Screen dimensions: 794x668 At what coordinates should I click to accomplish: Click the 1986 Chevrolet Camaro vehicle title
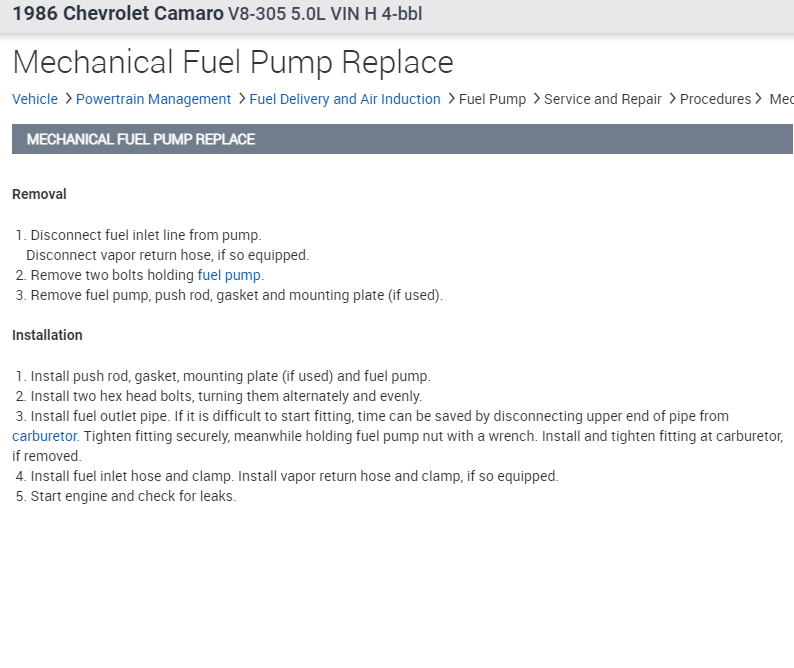coord(118,15)
